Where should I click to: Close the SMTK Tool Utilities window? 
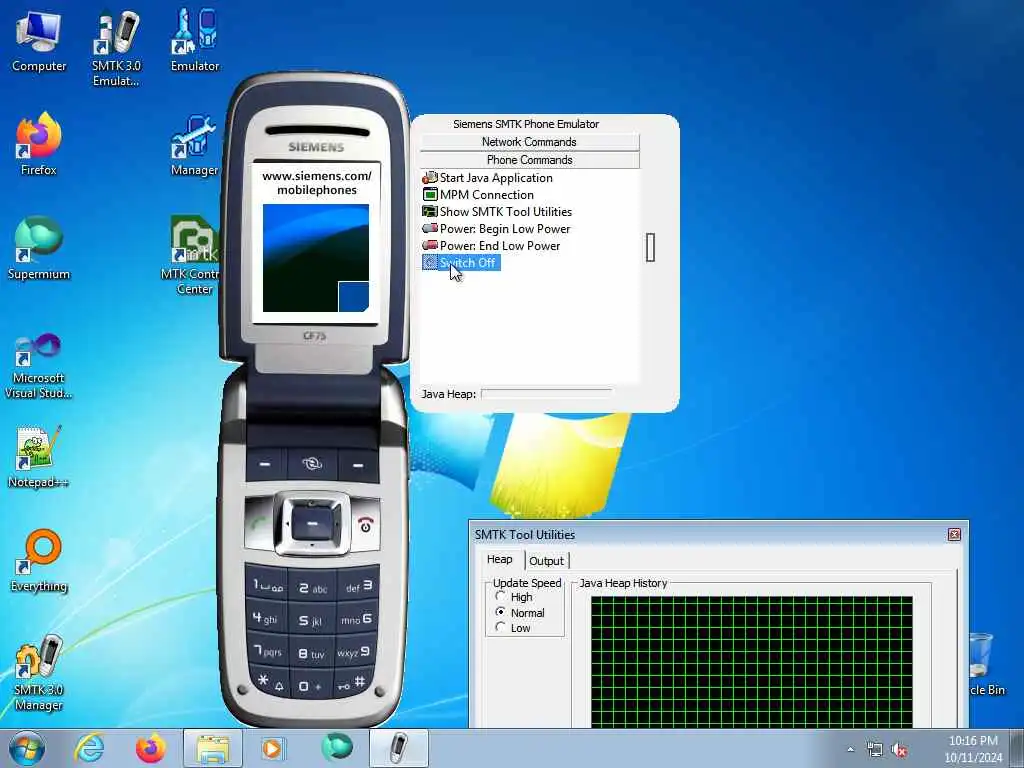point(954,535)
